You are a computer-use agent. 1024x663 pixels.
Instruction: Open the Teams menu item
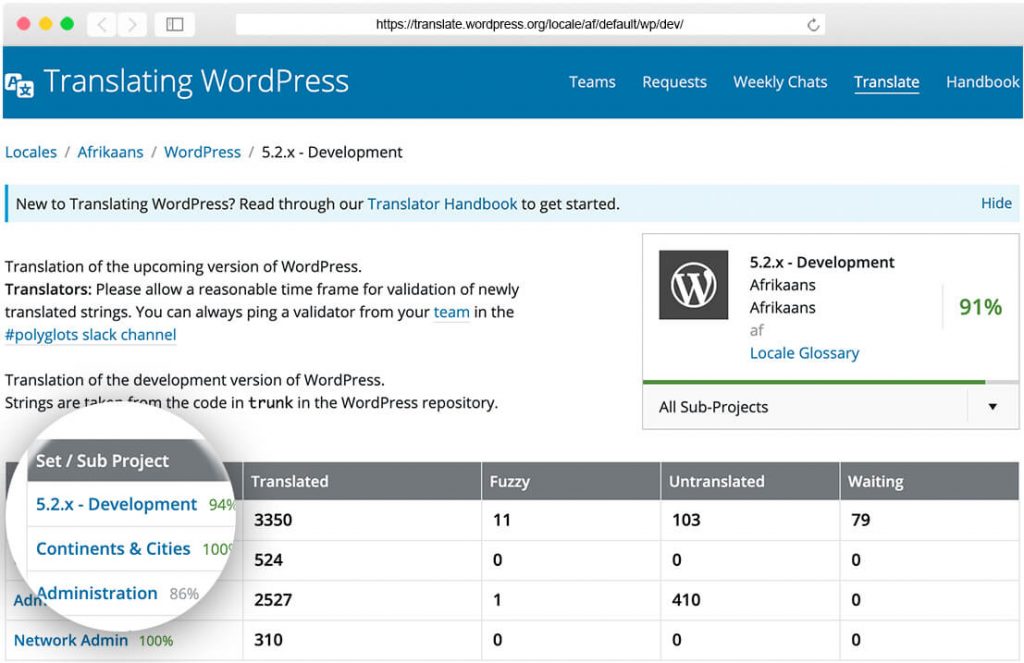pos(592,82)
